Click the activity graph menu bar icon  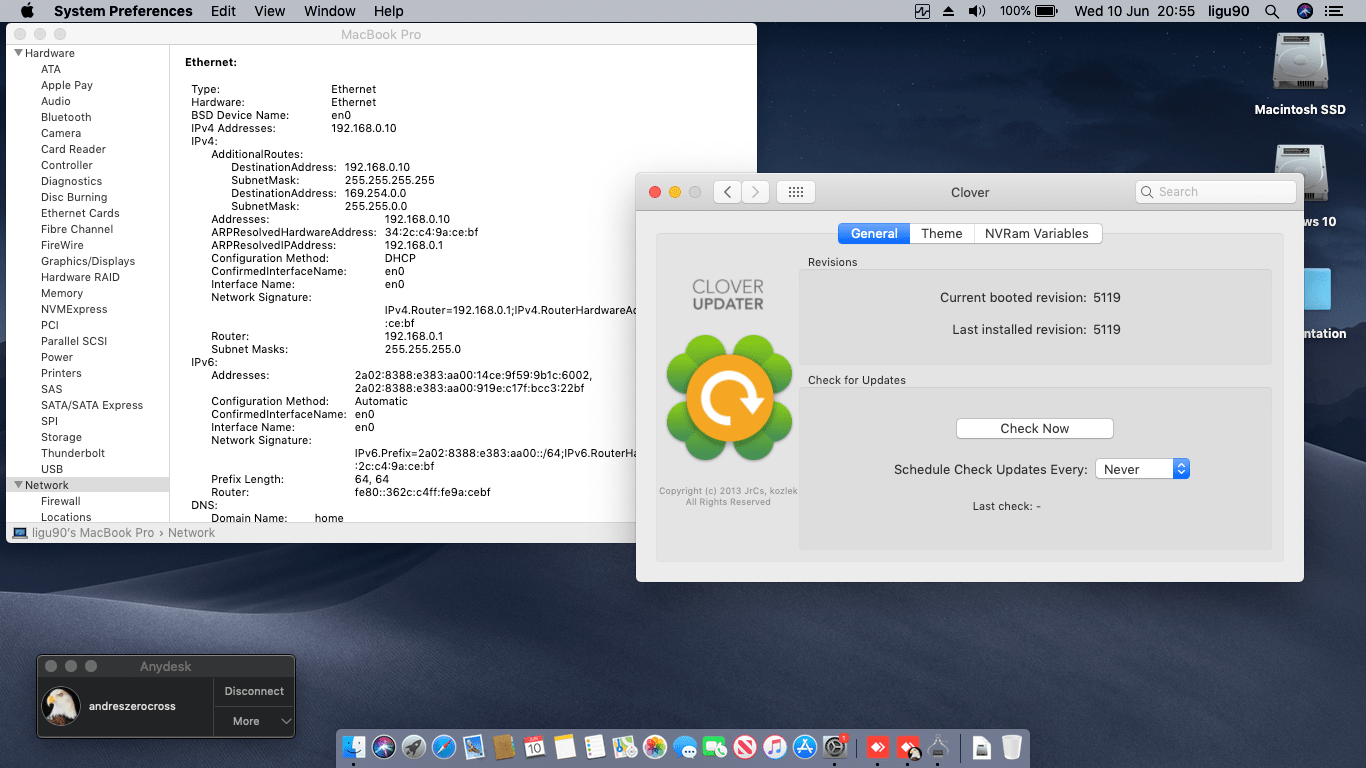click(922, 11)
